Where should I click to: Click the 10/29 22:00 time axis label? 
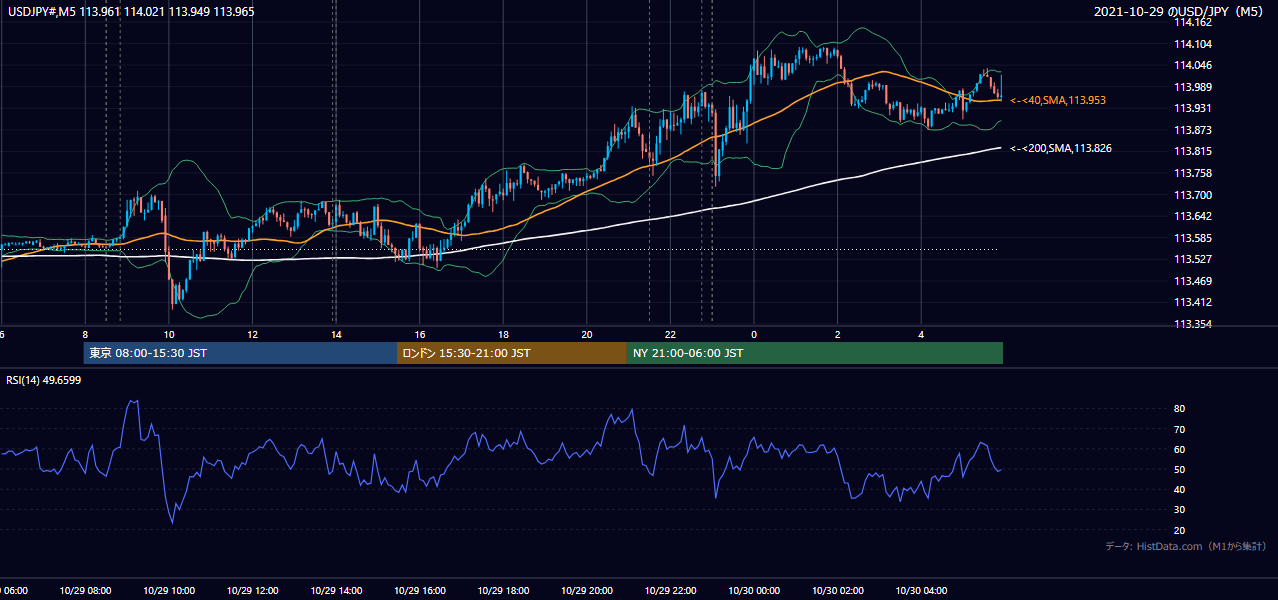click(x=671, y=591)
